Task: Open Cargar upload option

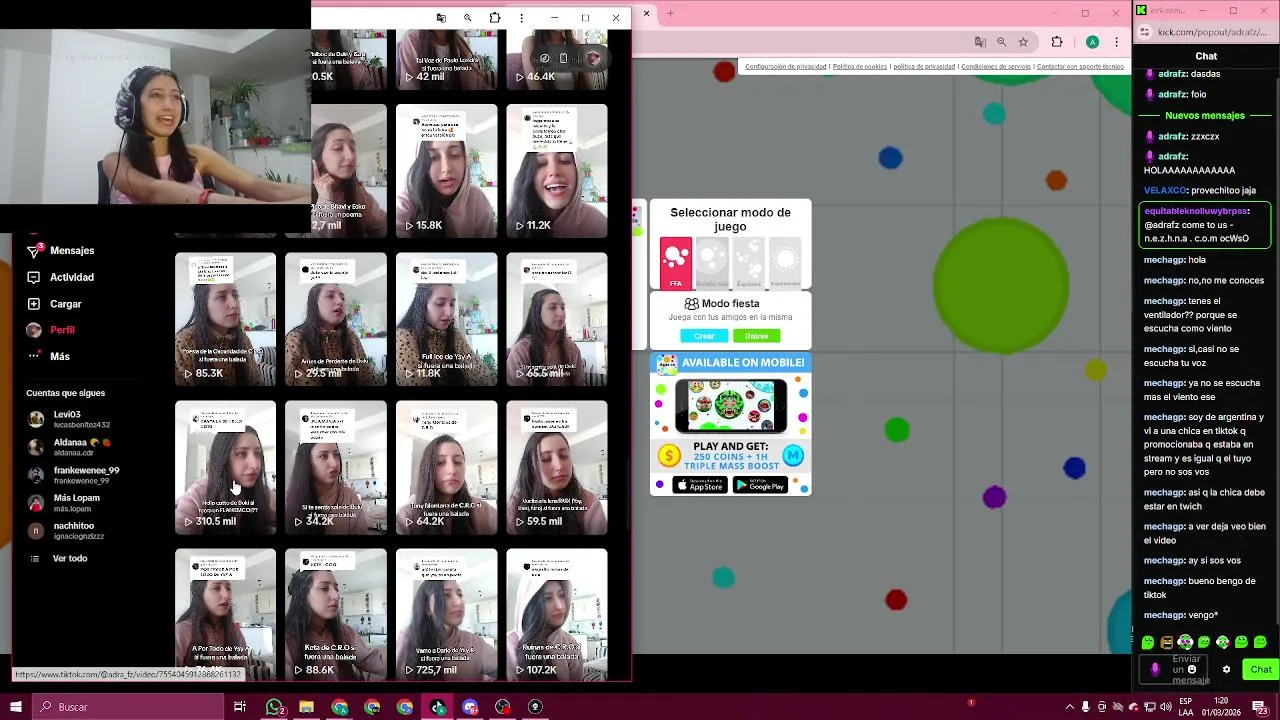Action: click(55, 304)
